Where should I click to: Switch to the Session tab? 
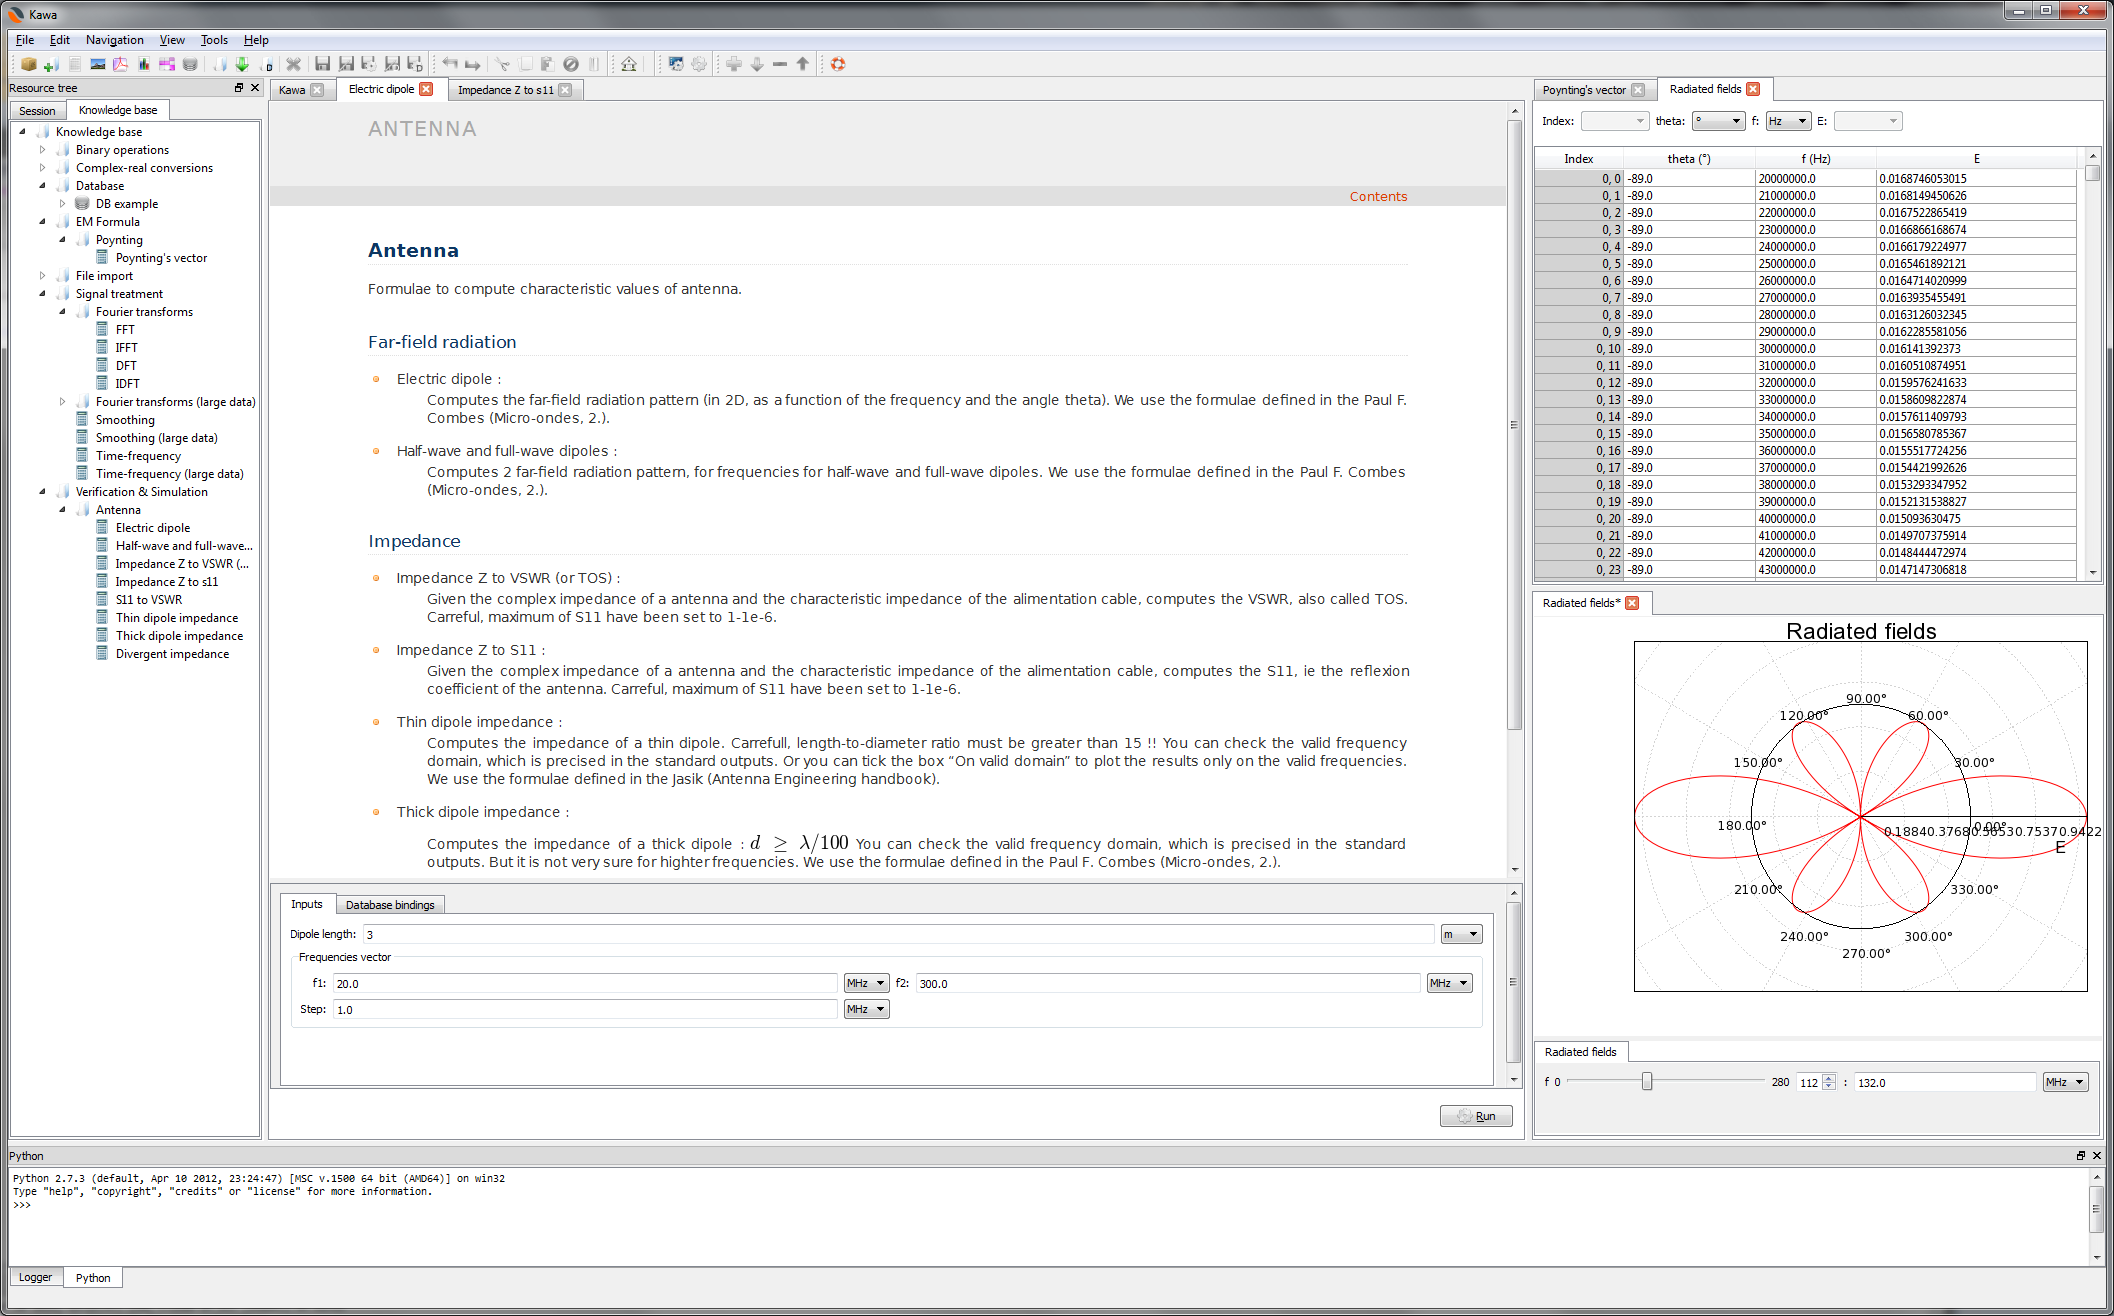coord(37,111)
